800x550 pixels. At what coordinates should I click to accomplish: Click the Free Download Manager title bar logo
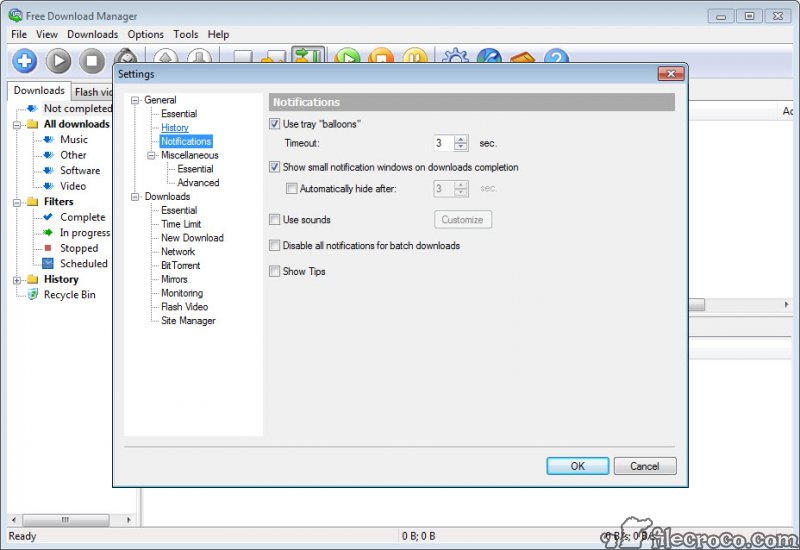pyautogui.click(x=15, y=15)
